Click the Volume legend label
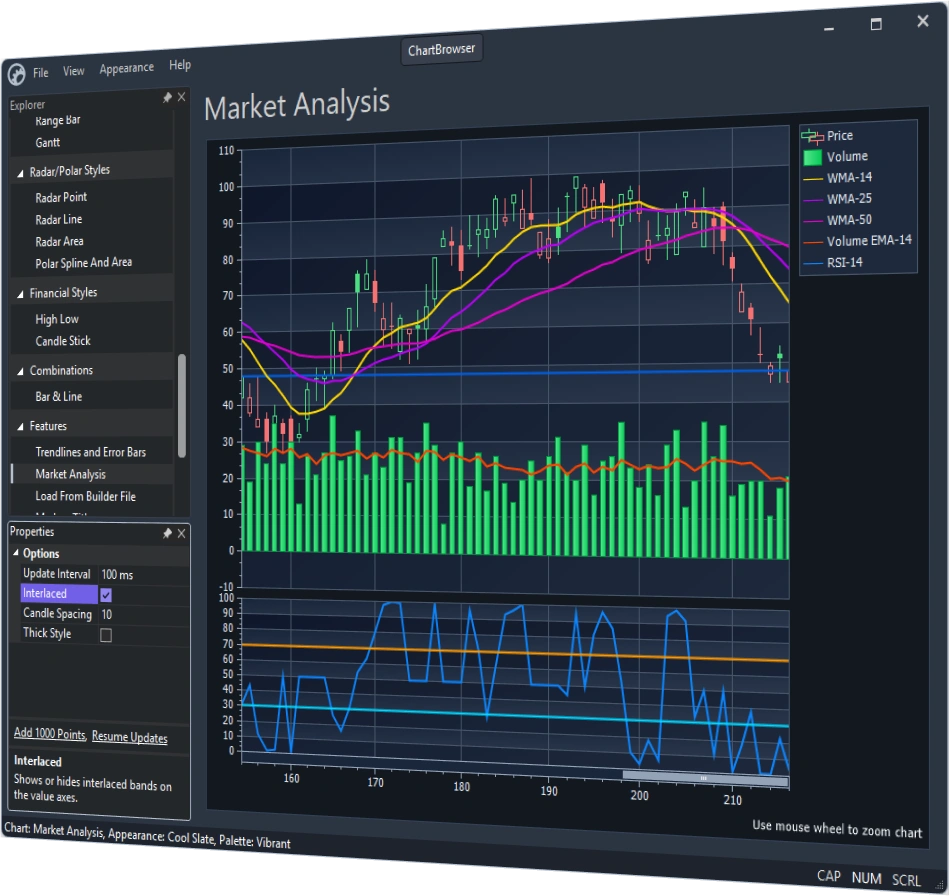The height and width of the screenshot is (896, 949). 847,157
